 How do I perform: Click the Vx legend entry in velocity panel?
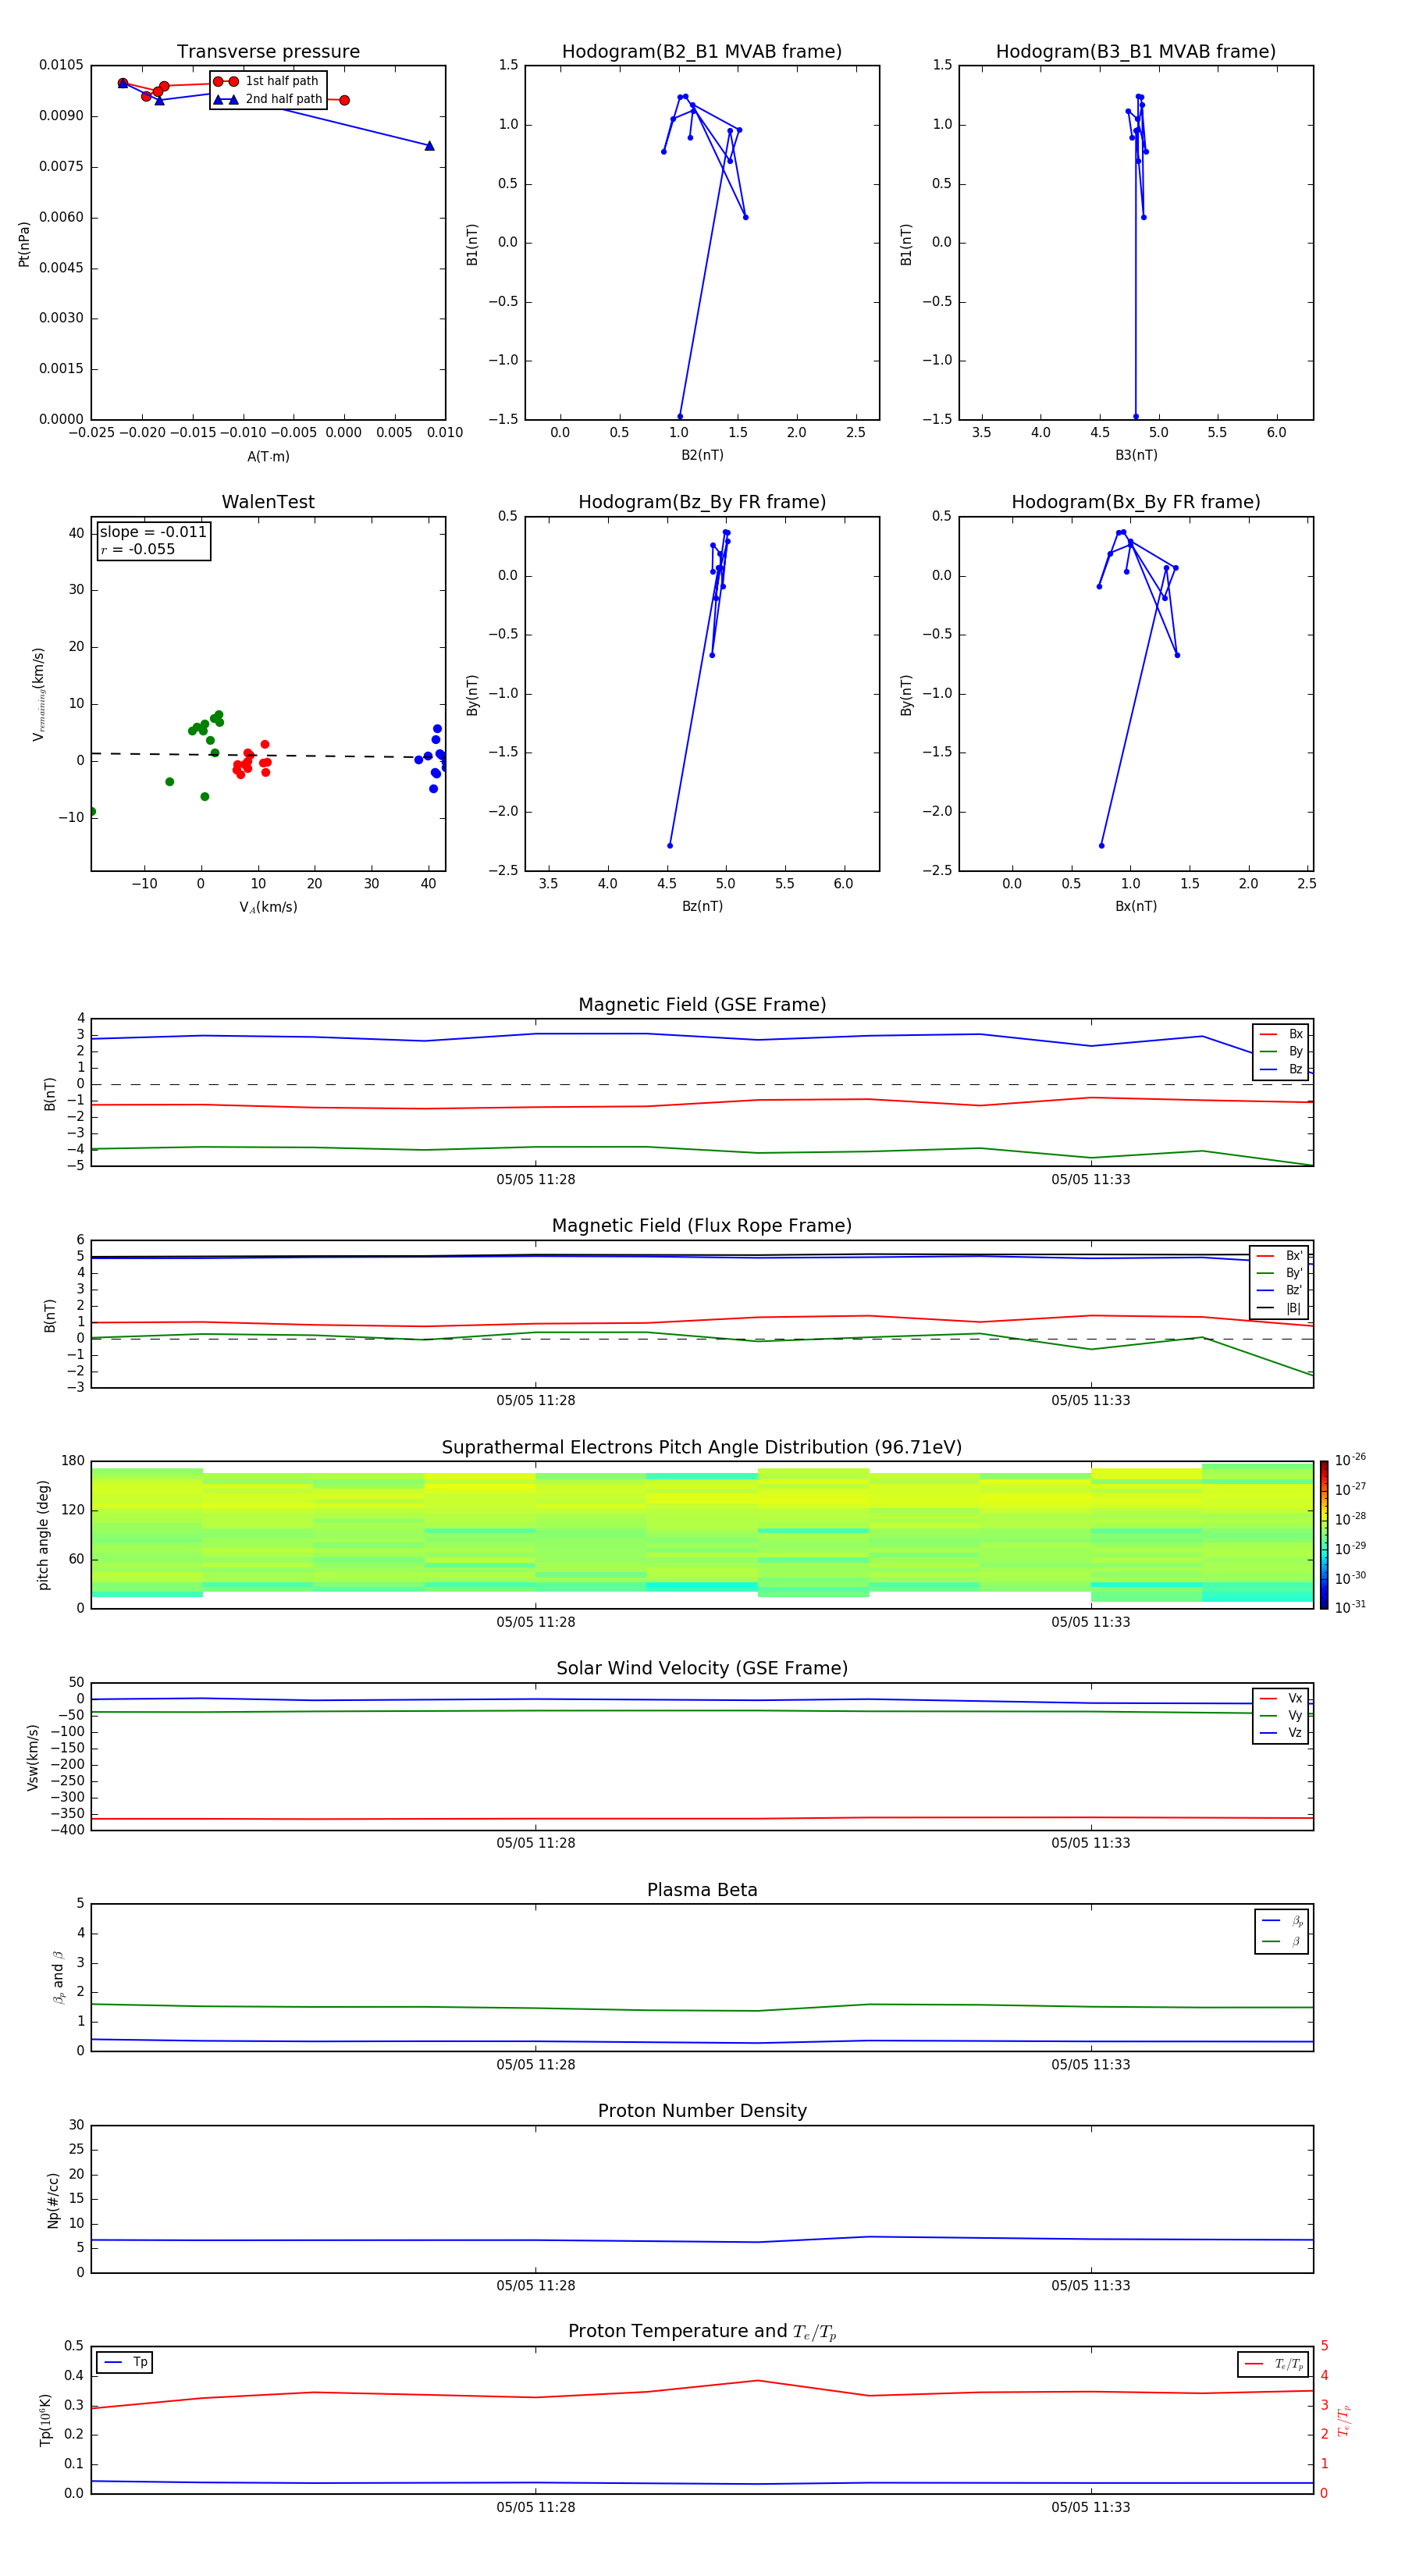pos(1281,1698)
